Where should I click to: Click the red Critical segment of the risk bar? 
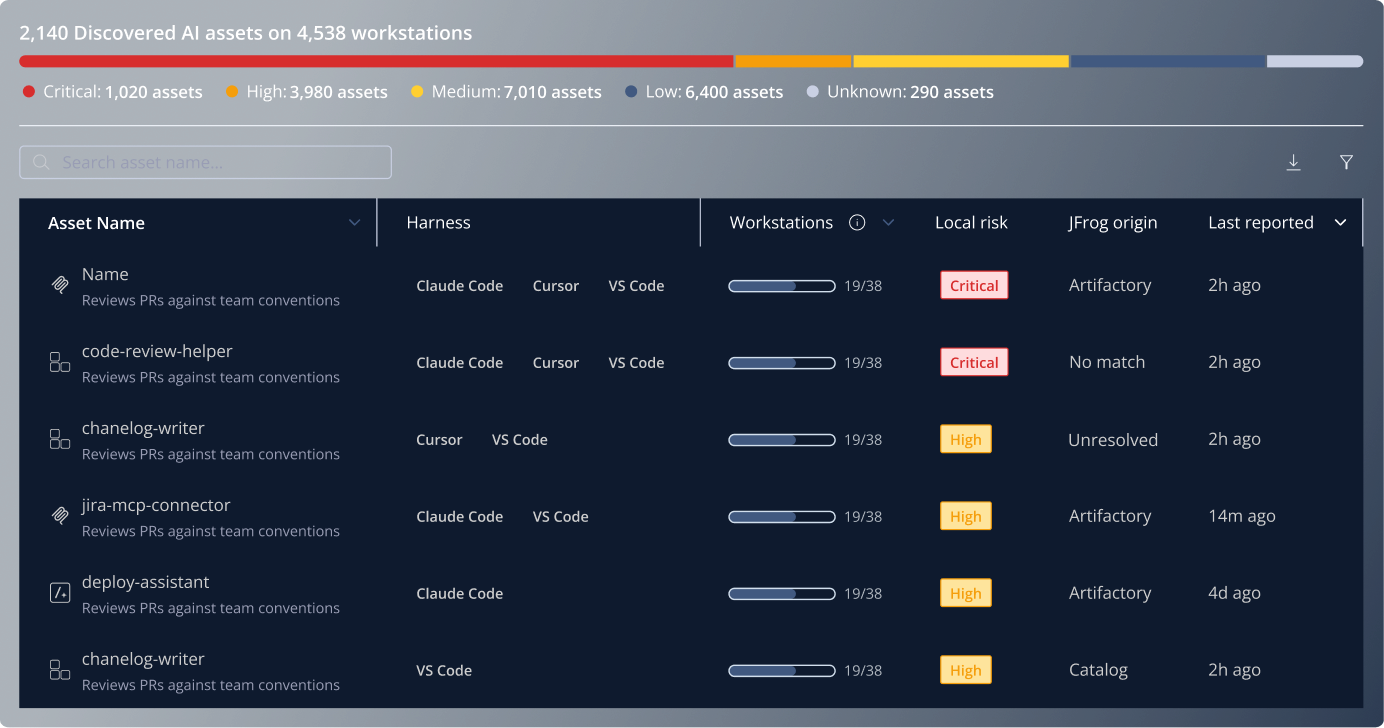tap(376, 61)
